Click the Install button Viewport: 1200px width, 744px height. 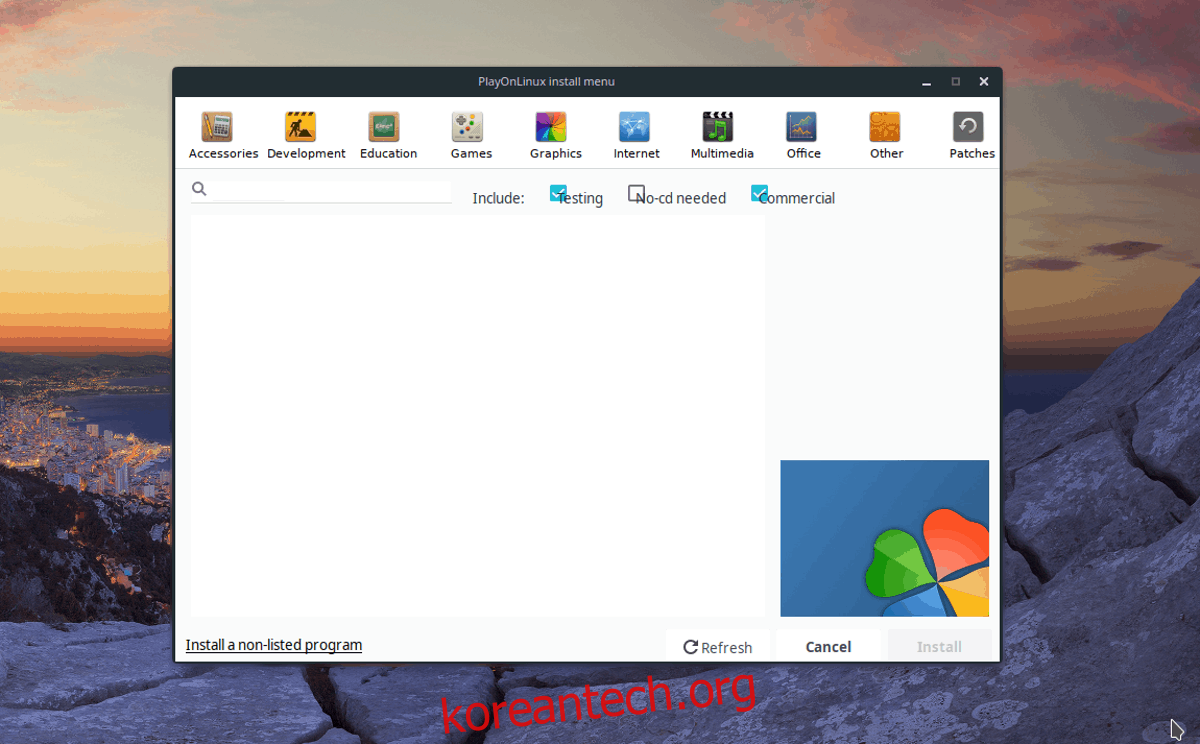[940, 646]
